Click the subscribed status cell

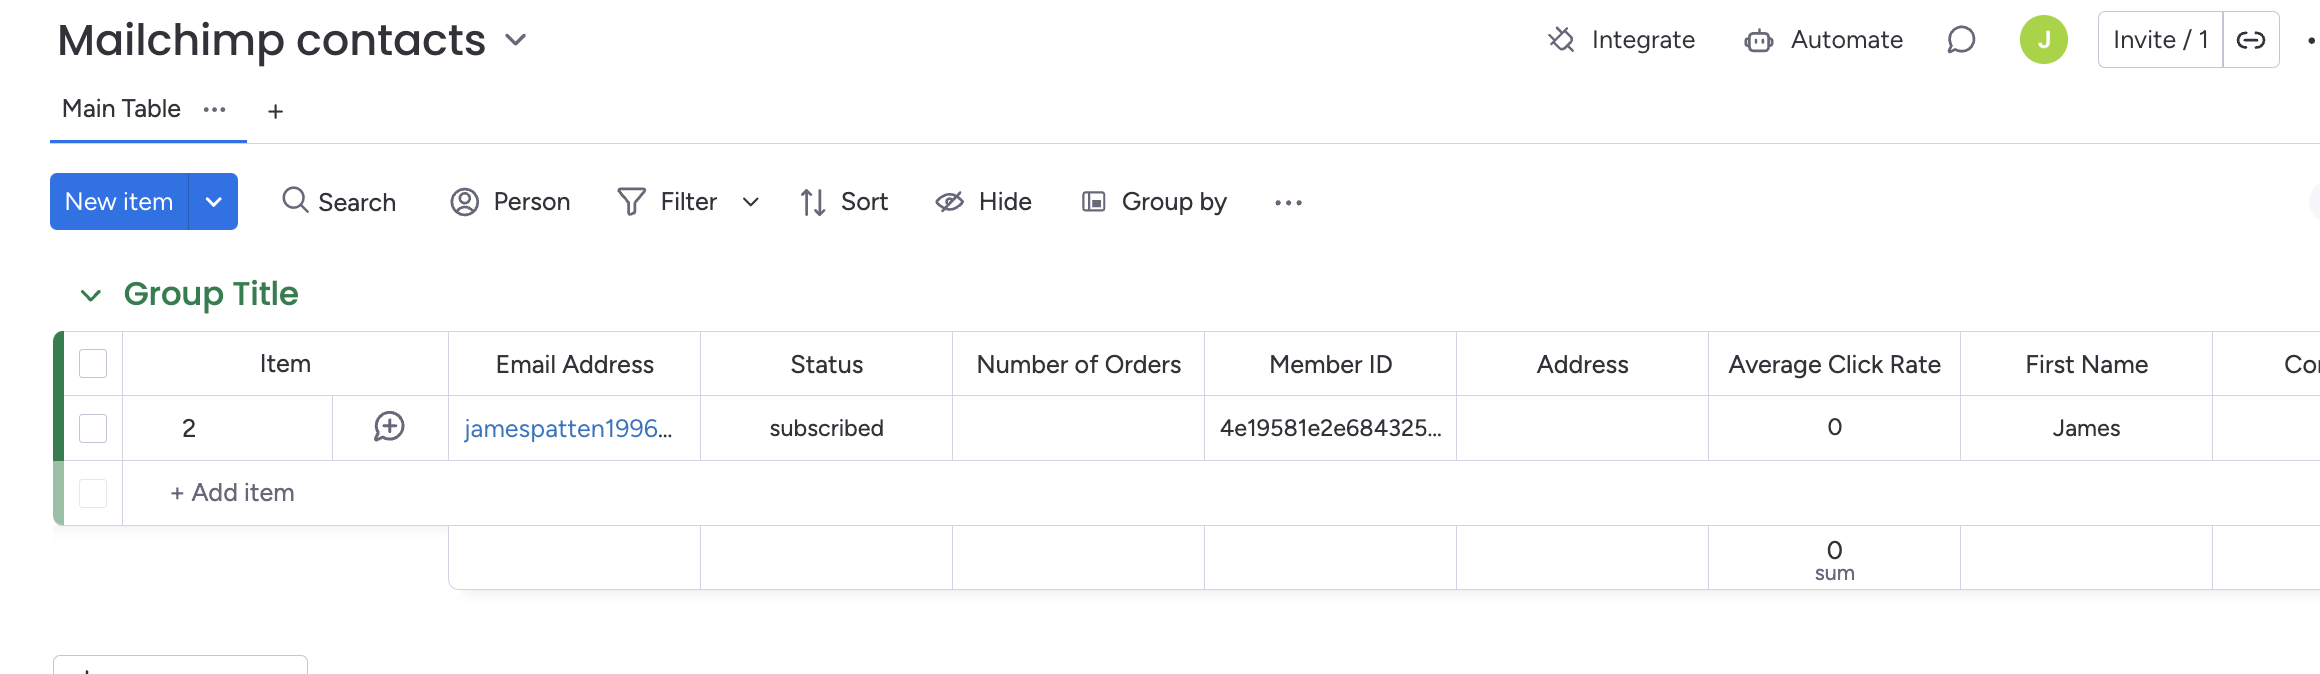(827, 428)
